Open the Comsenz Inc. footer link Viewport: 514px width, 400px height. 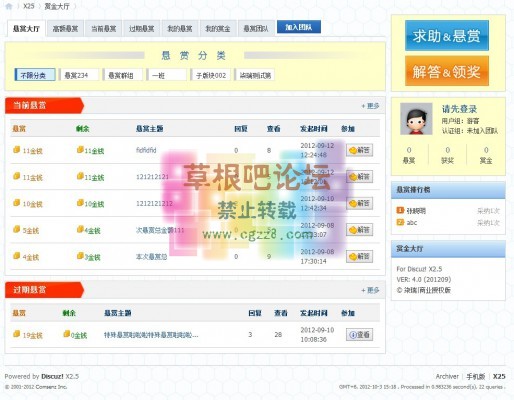(x=51, y=387)
